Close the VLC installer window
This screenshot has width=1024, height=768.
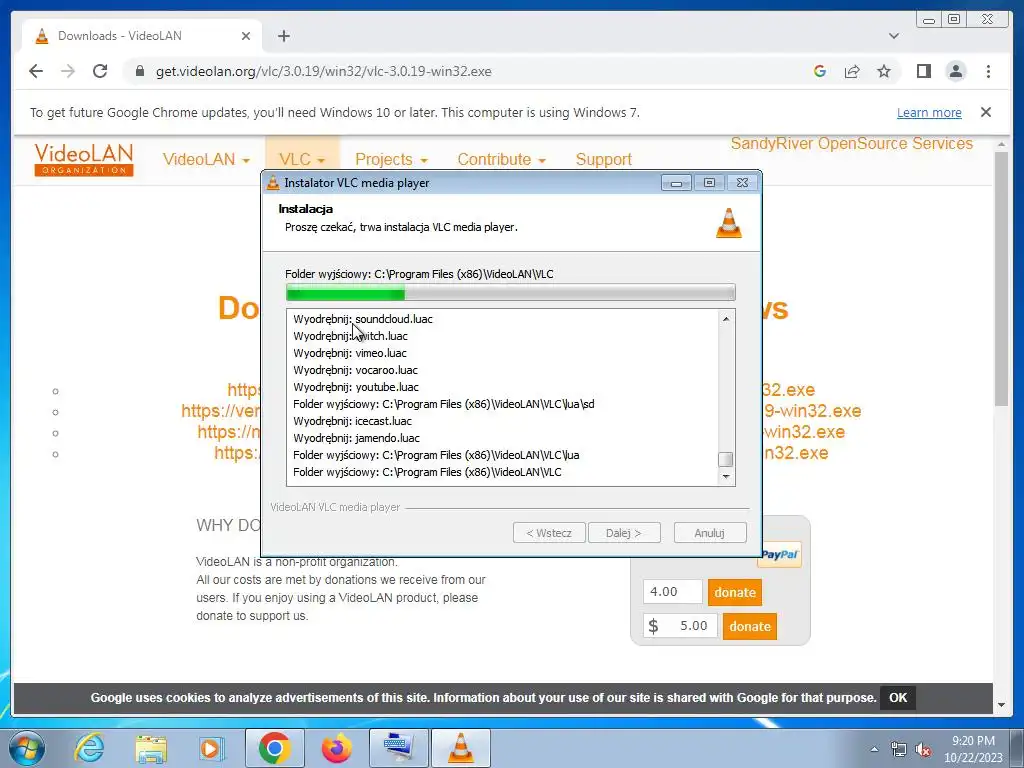[x=743, y=183]
